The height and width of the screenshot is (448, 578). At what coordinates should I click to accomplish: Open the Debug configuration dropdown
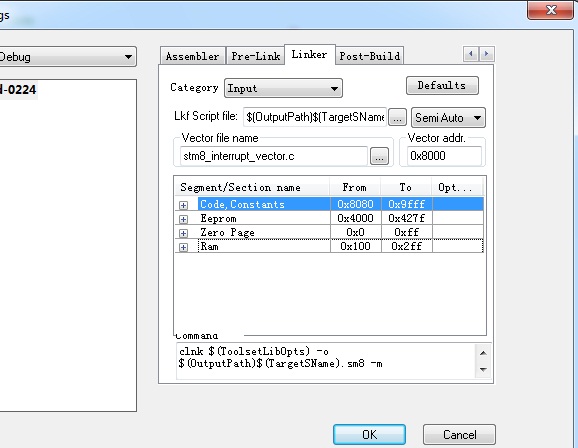pyautogui.click(x=67, y=57)
